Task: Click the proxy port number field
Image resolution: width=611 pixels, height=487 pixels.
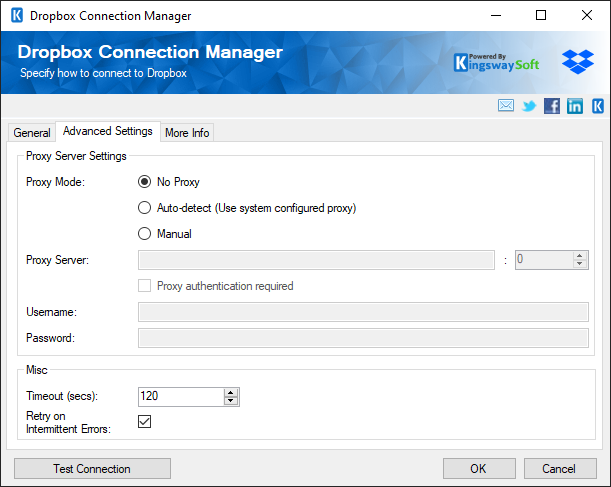Action: tap(544, 260)
